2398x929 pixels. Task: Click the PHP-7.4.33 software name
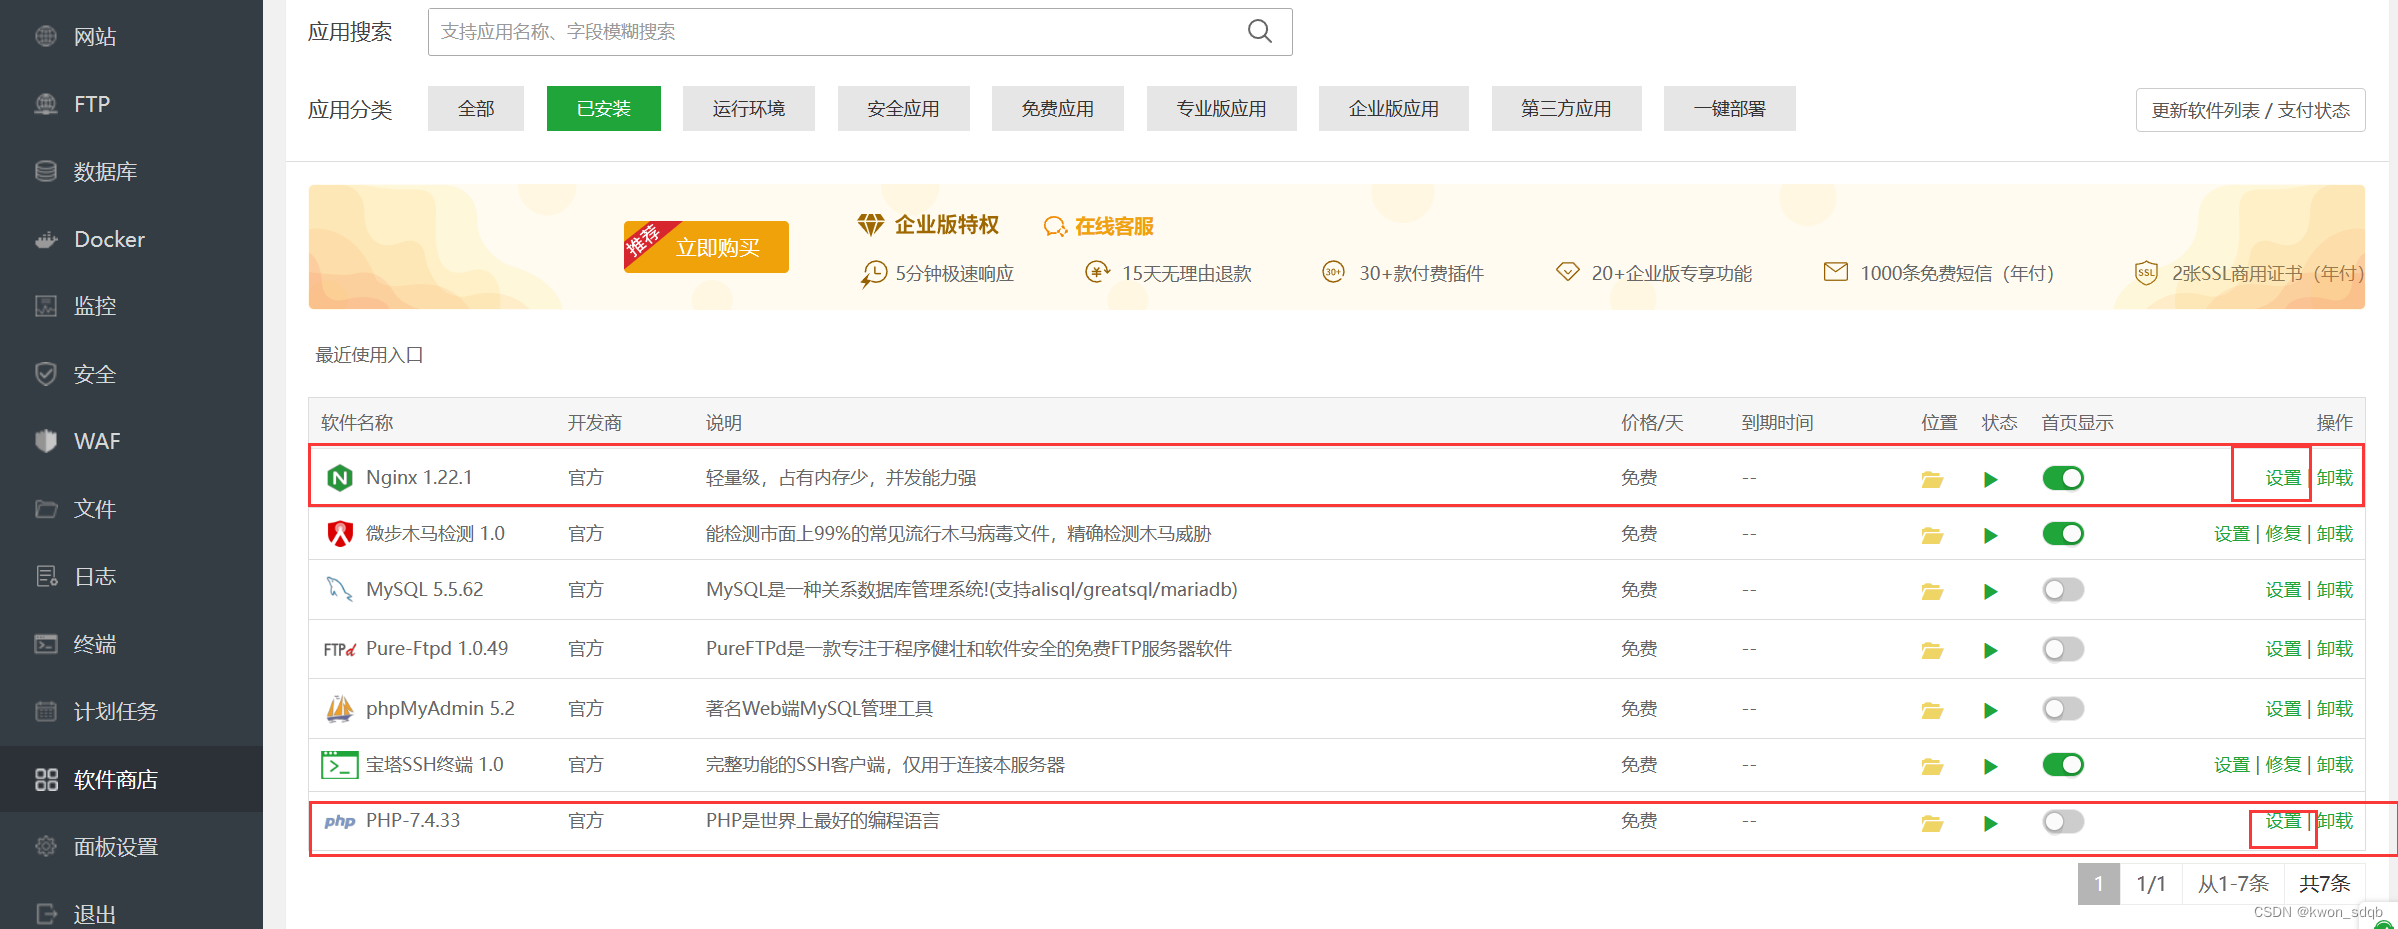point(413,820)
